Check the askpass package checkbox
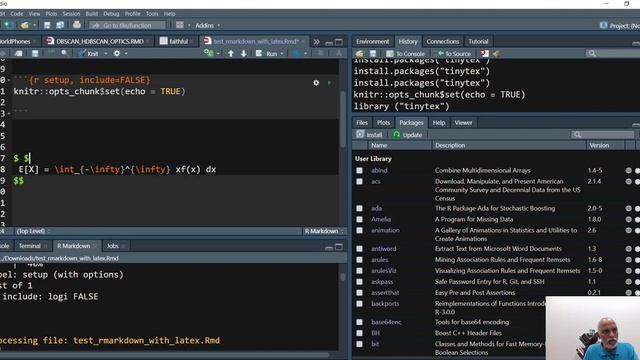The height and width of the screenshot is (360, 640). coord(359,282)
